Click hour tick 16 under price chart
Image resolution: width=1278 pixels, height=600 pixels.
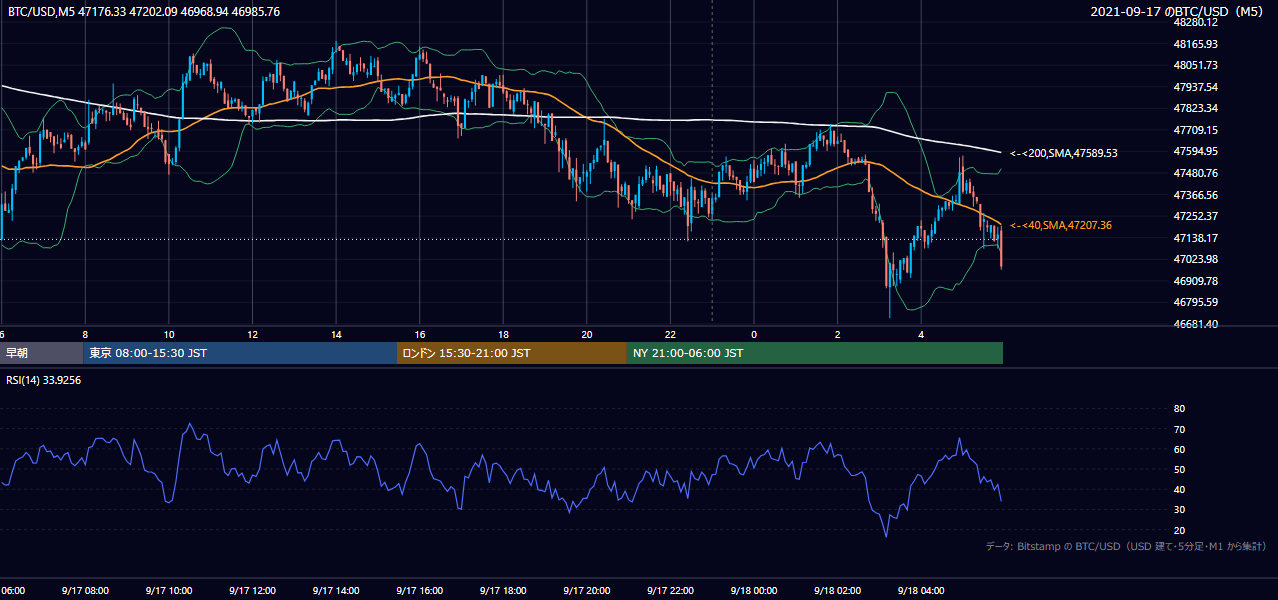click(420, 334)
